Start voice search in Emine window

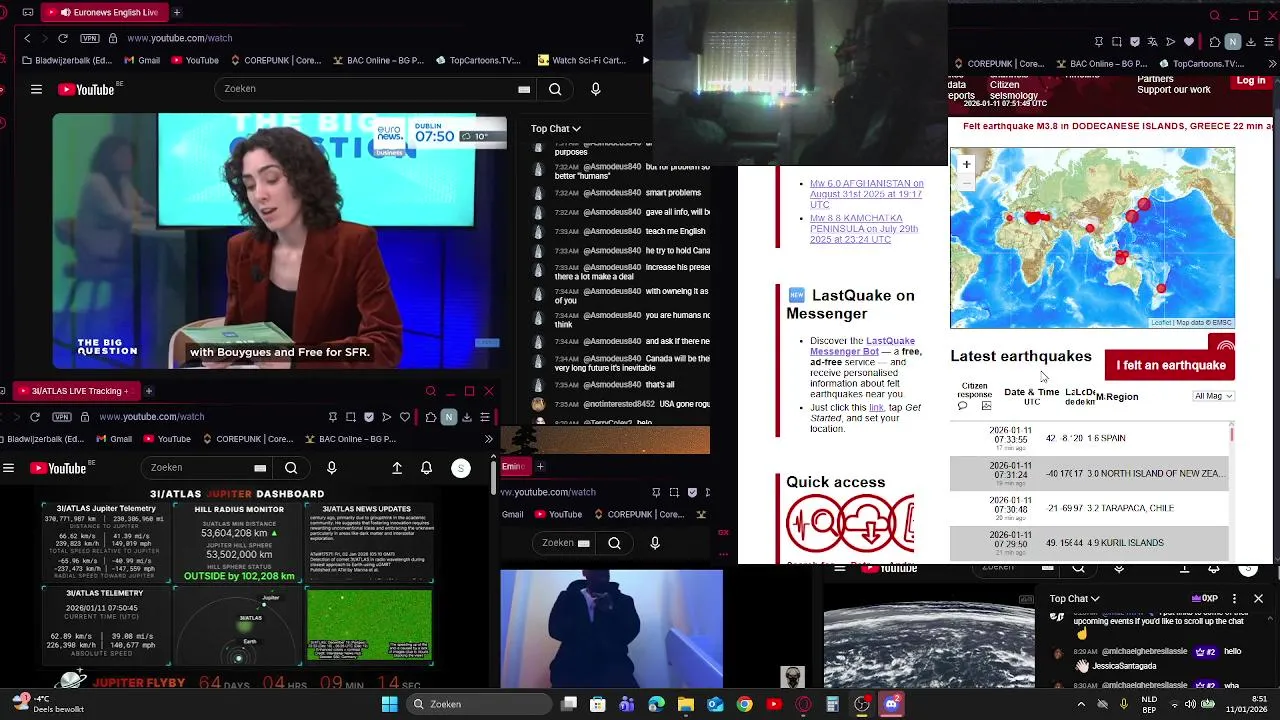pos(655,543)
